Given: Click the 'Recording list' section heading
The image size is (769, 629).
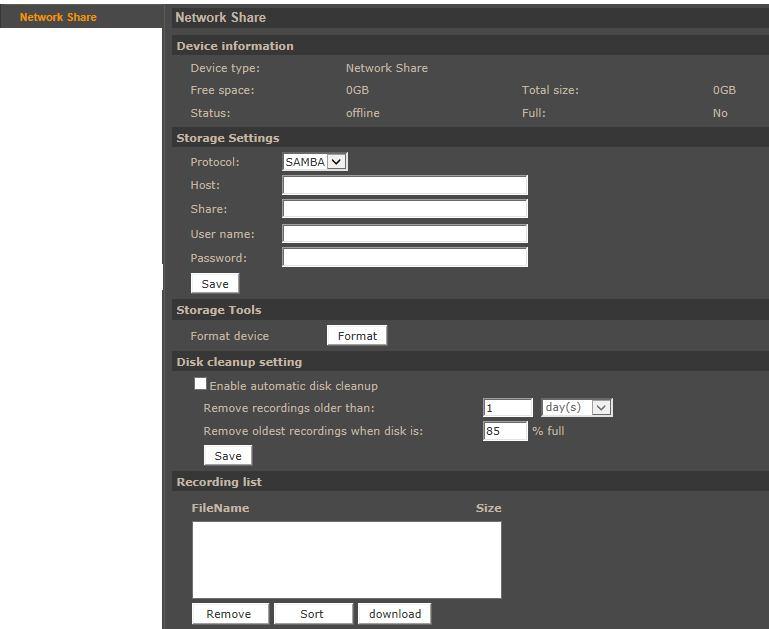Looking at the screenshot, I should (219, 482).
